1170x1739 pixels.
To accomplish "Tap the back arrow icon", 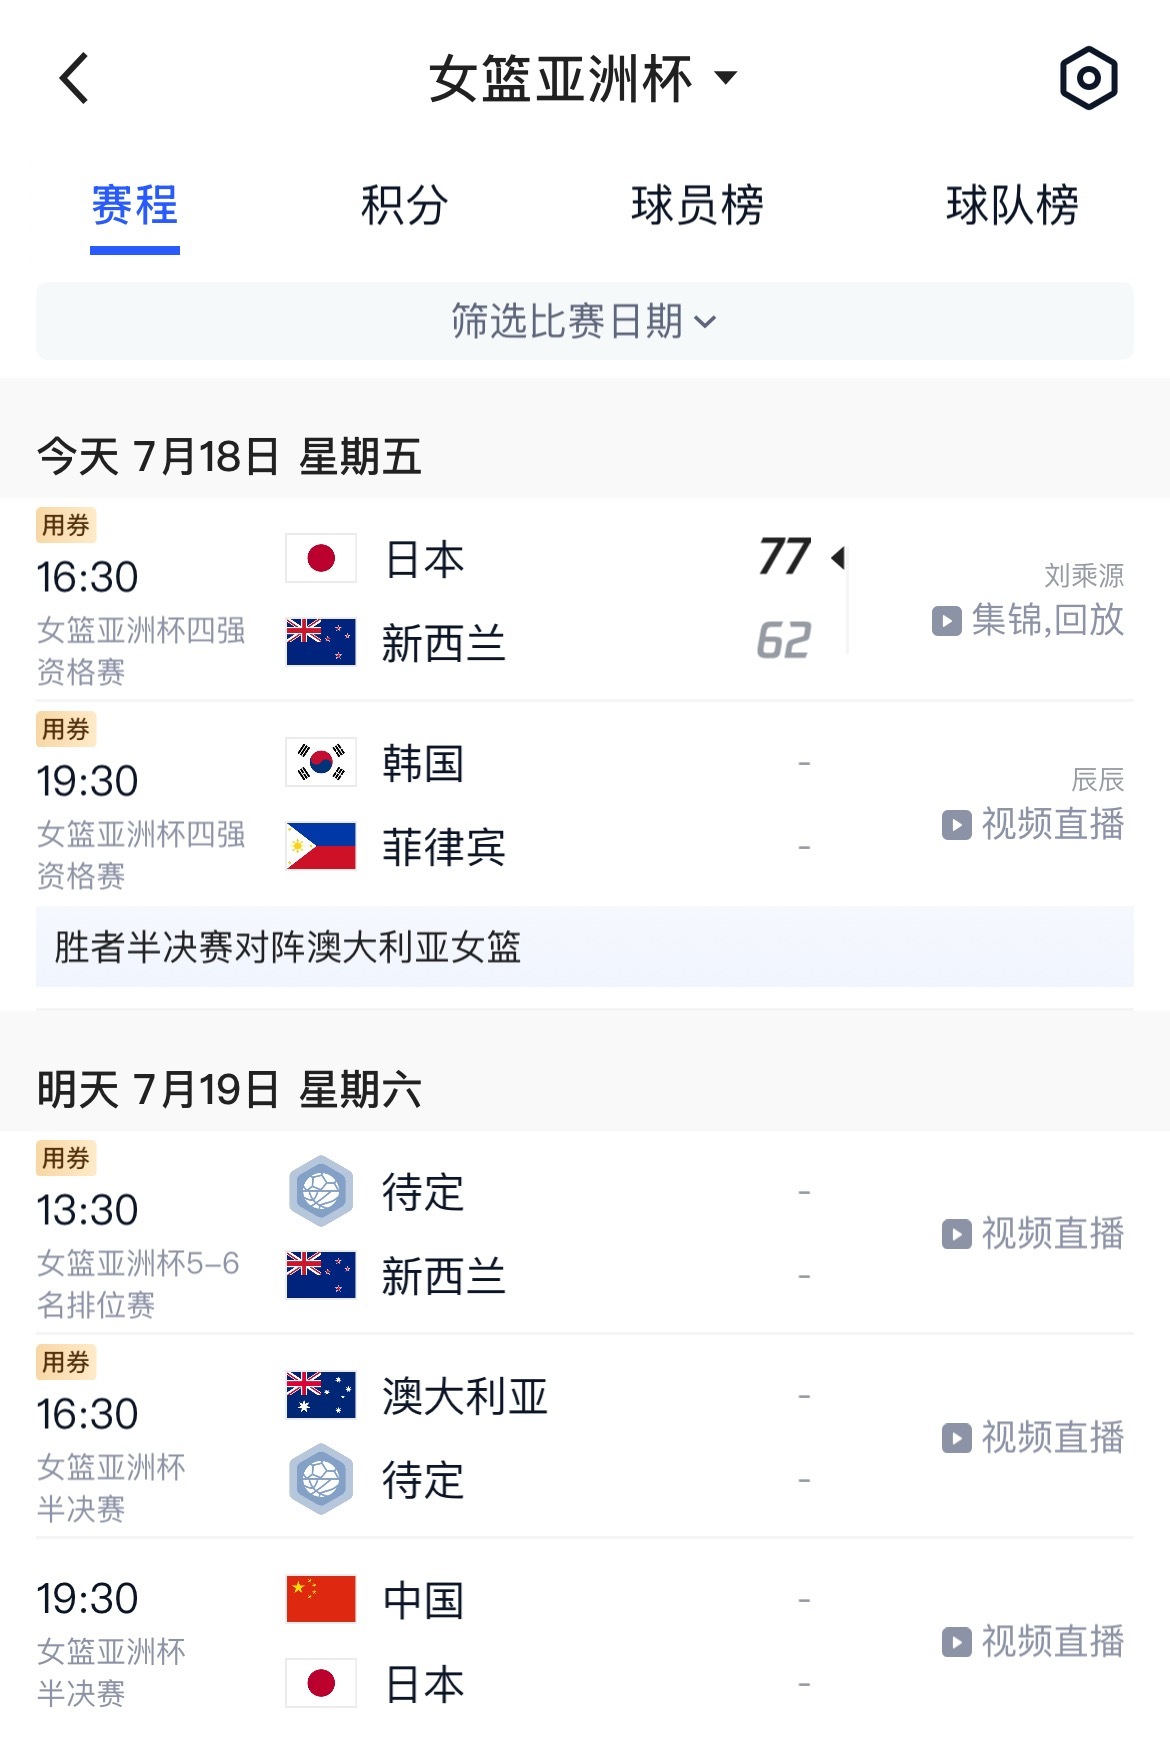I will 74,78.
